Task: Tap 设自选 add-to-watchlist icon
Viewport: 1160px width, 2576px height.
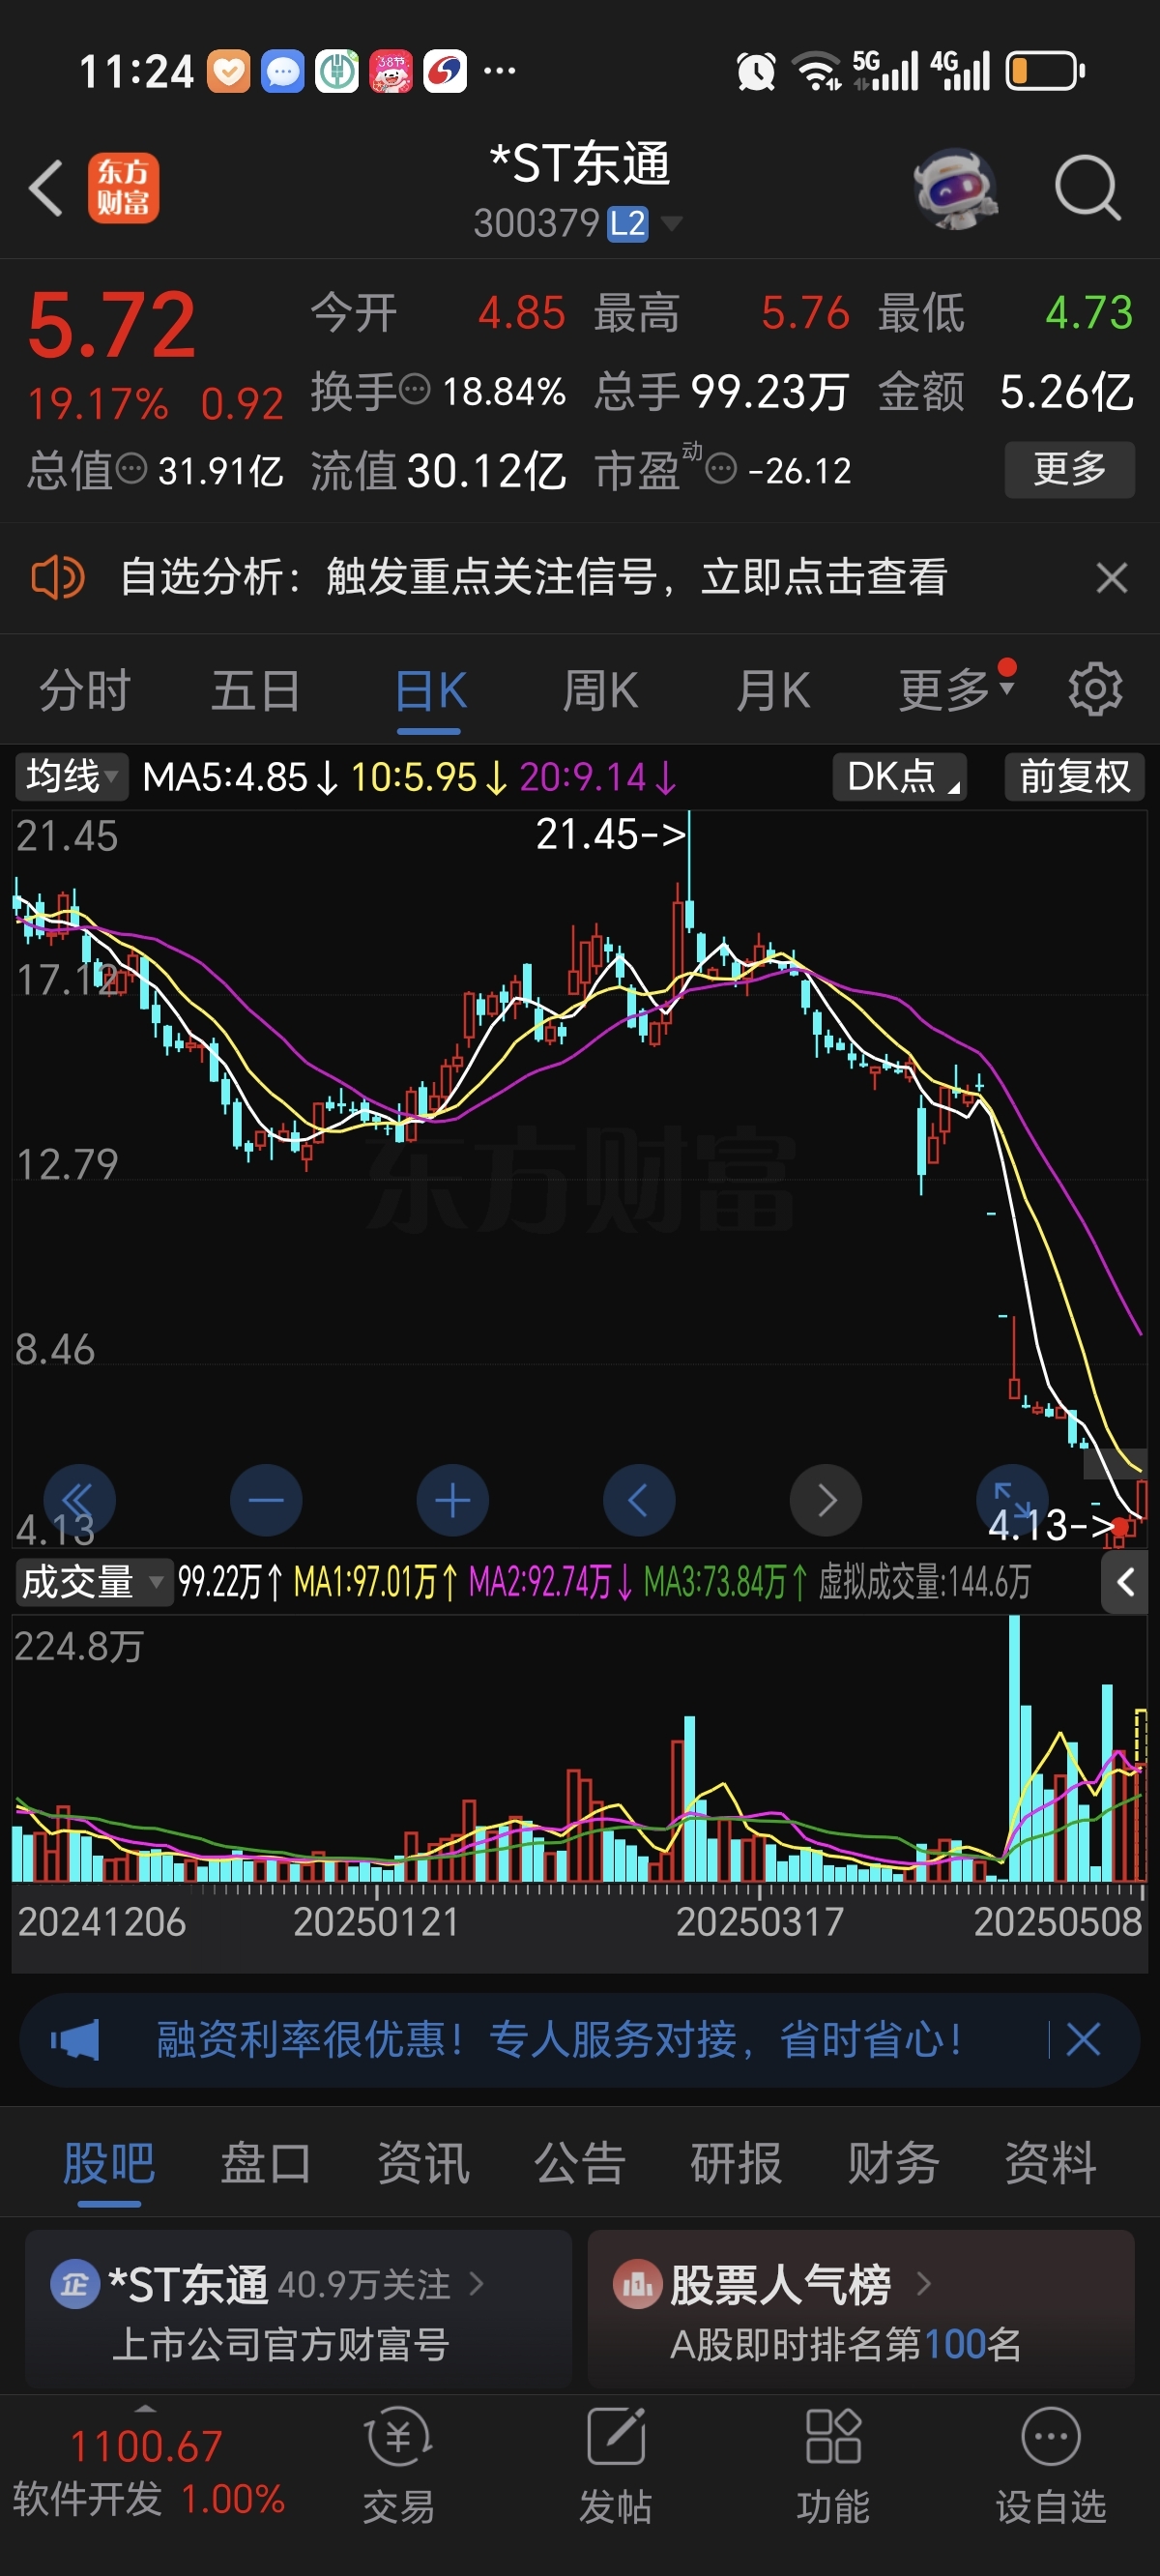Action: click(1051, 2467)
